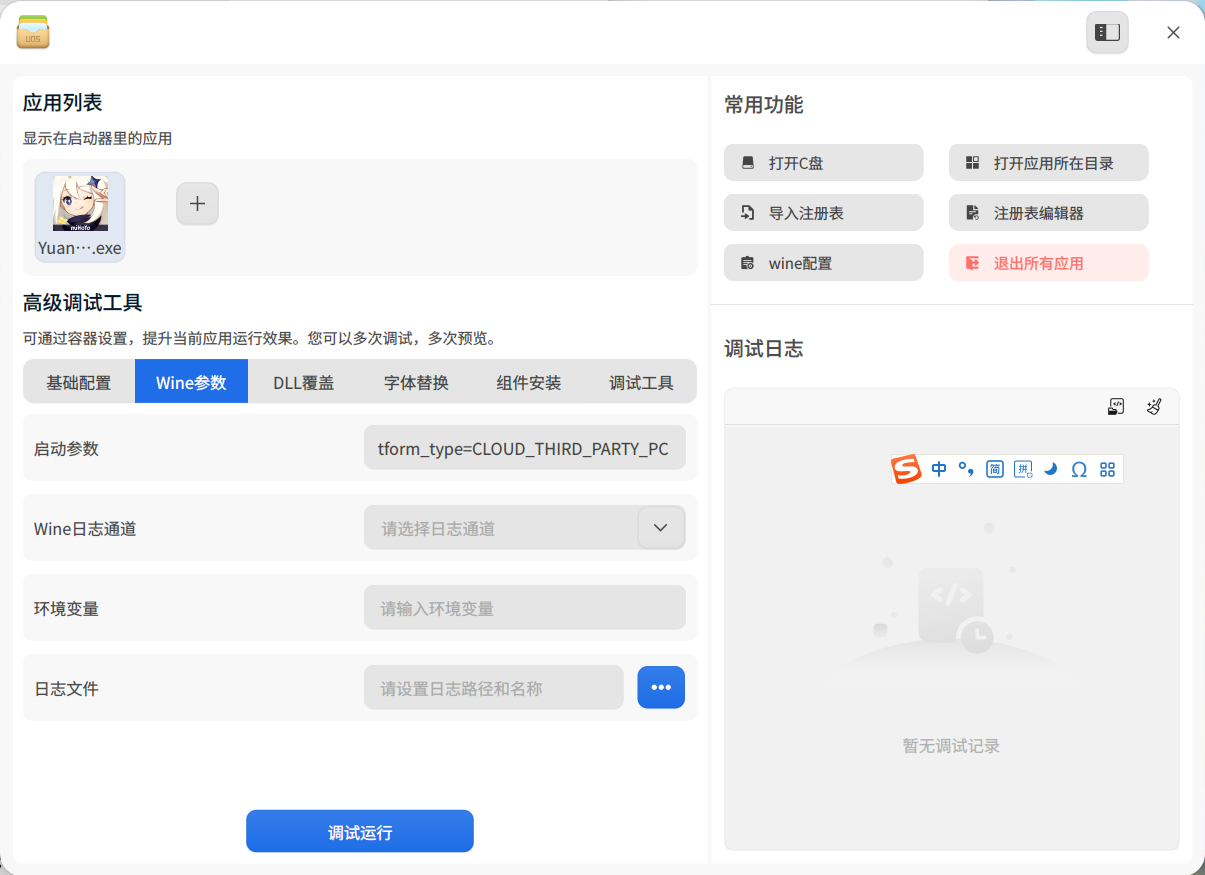Switch to Wine参数 tab
Image resolution: width=1205 pixels, height=875 pixels.
pos(191,382)
